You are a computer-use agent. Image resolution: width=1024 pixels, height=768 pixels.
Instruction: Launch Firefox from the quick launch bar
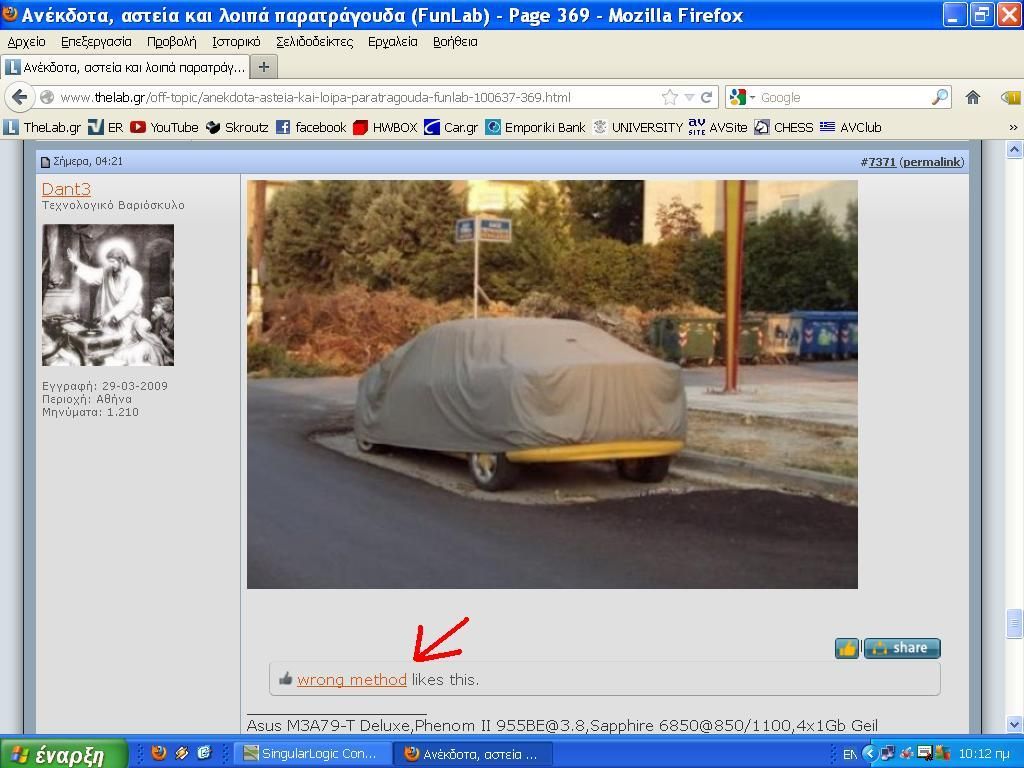[x=159, y=753]
